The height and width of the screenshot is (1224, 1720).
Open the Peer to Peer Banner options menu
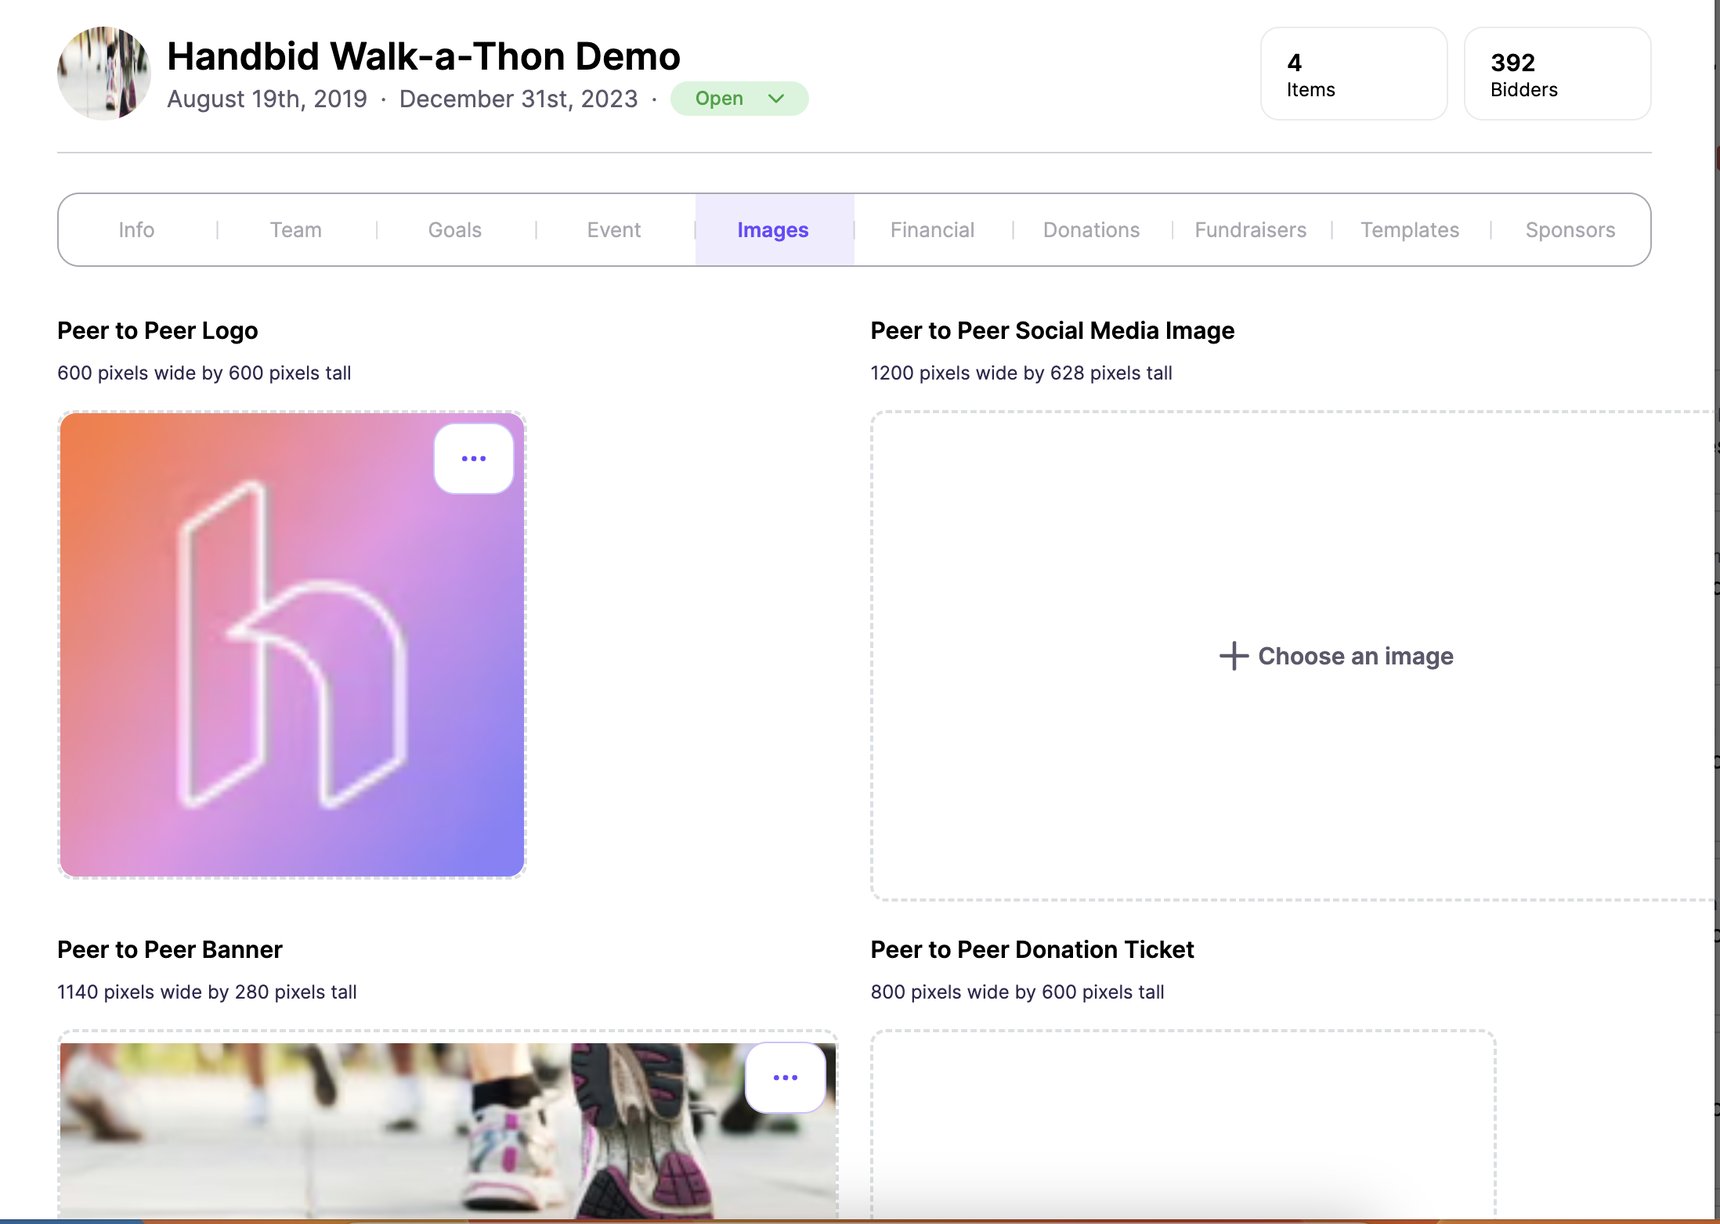[x=785, y=1078]
